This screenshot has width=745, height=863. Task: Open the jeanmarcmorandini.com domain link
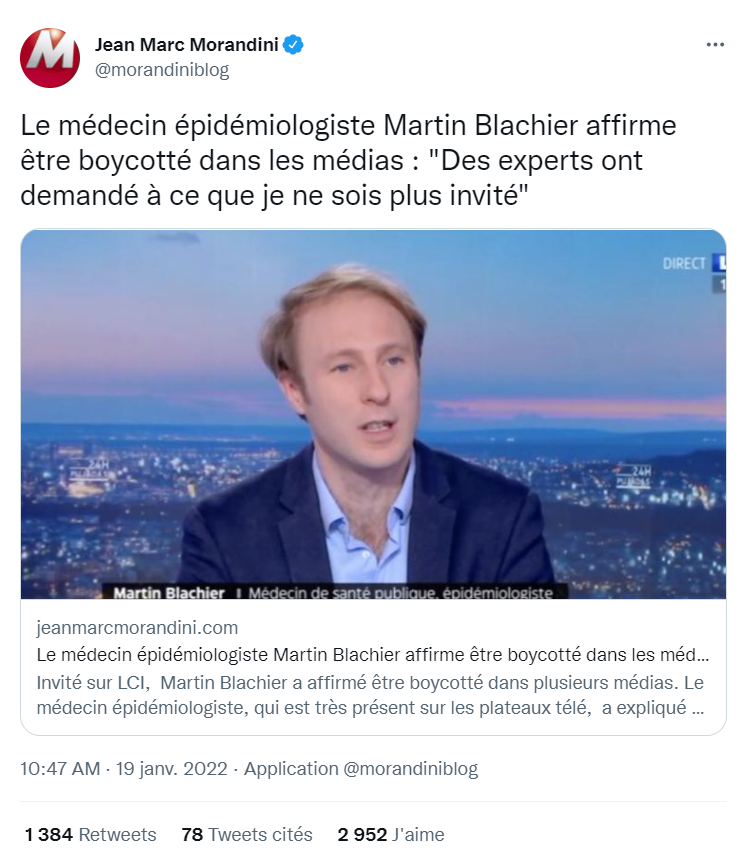(137, 627)
